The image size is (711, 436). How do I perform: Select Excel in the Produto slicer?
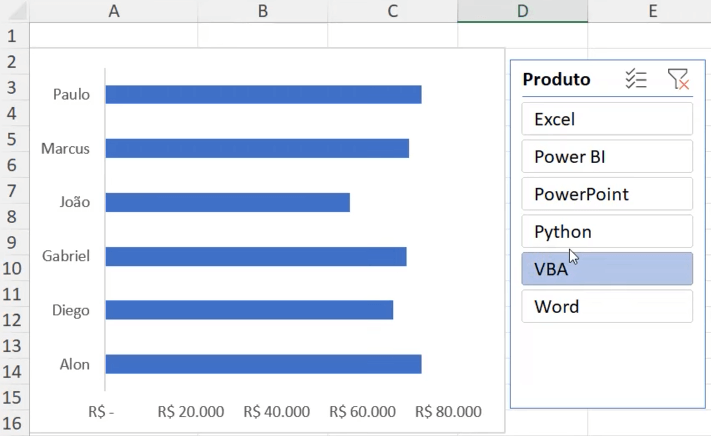(607, 119)
